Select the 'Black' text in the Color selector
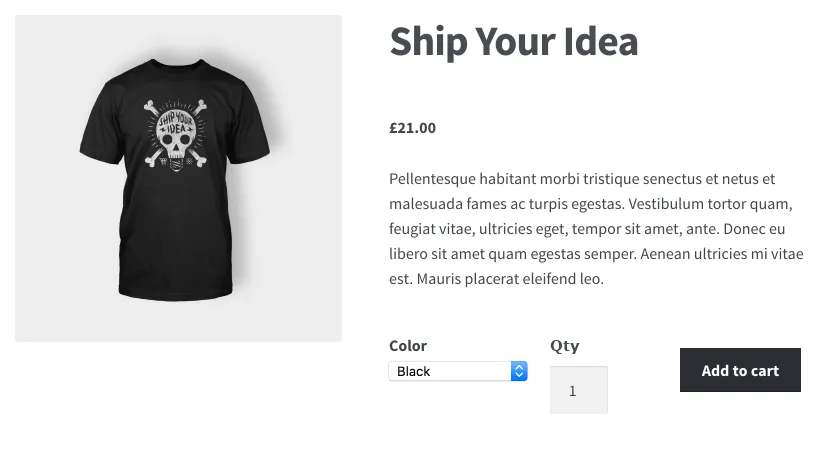 pos(413,371)
